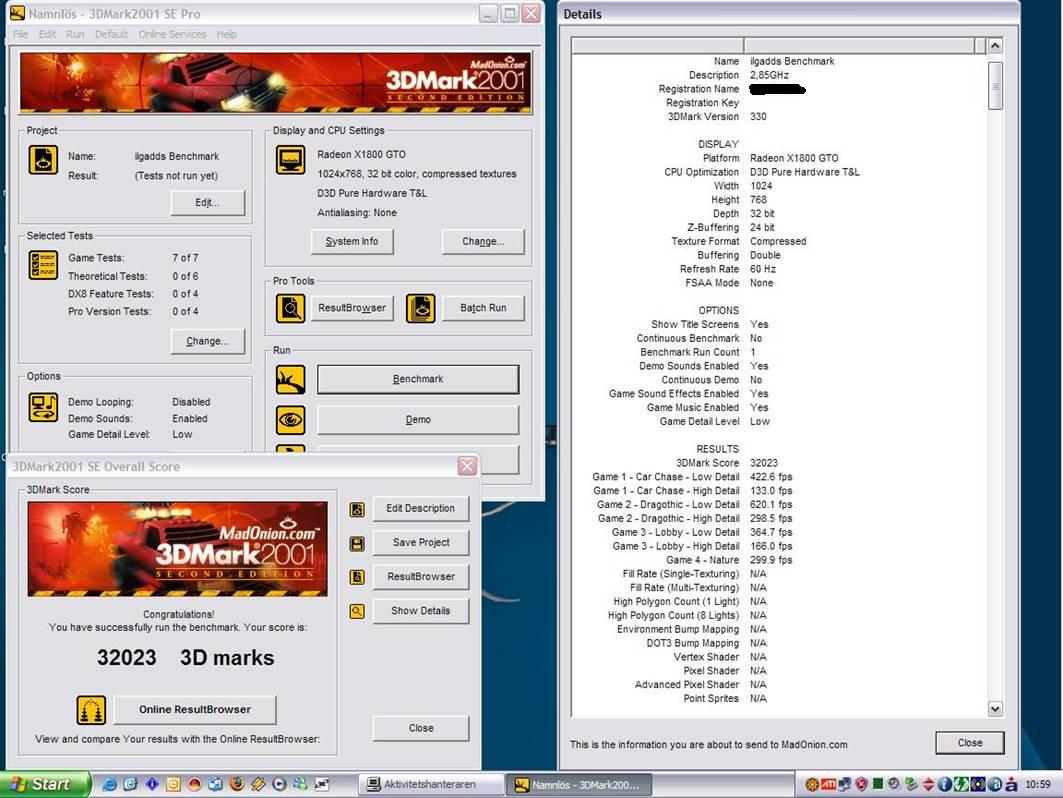Viewport: 1063px width, 798px height.
Task: Open the Help menu
Action: click(226, 35)
